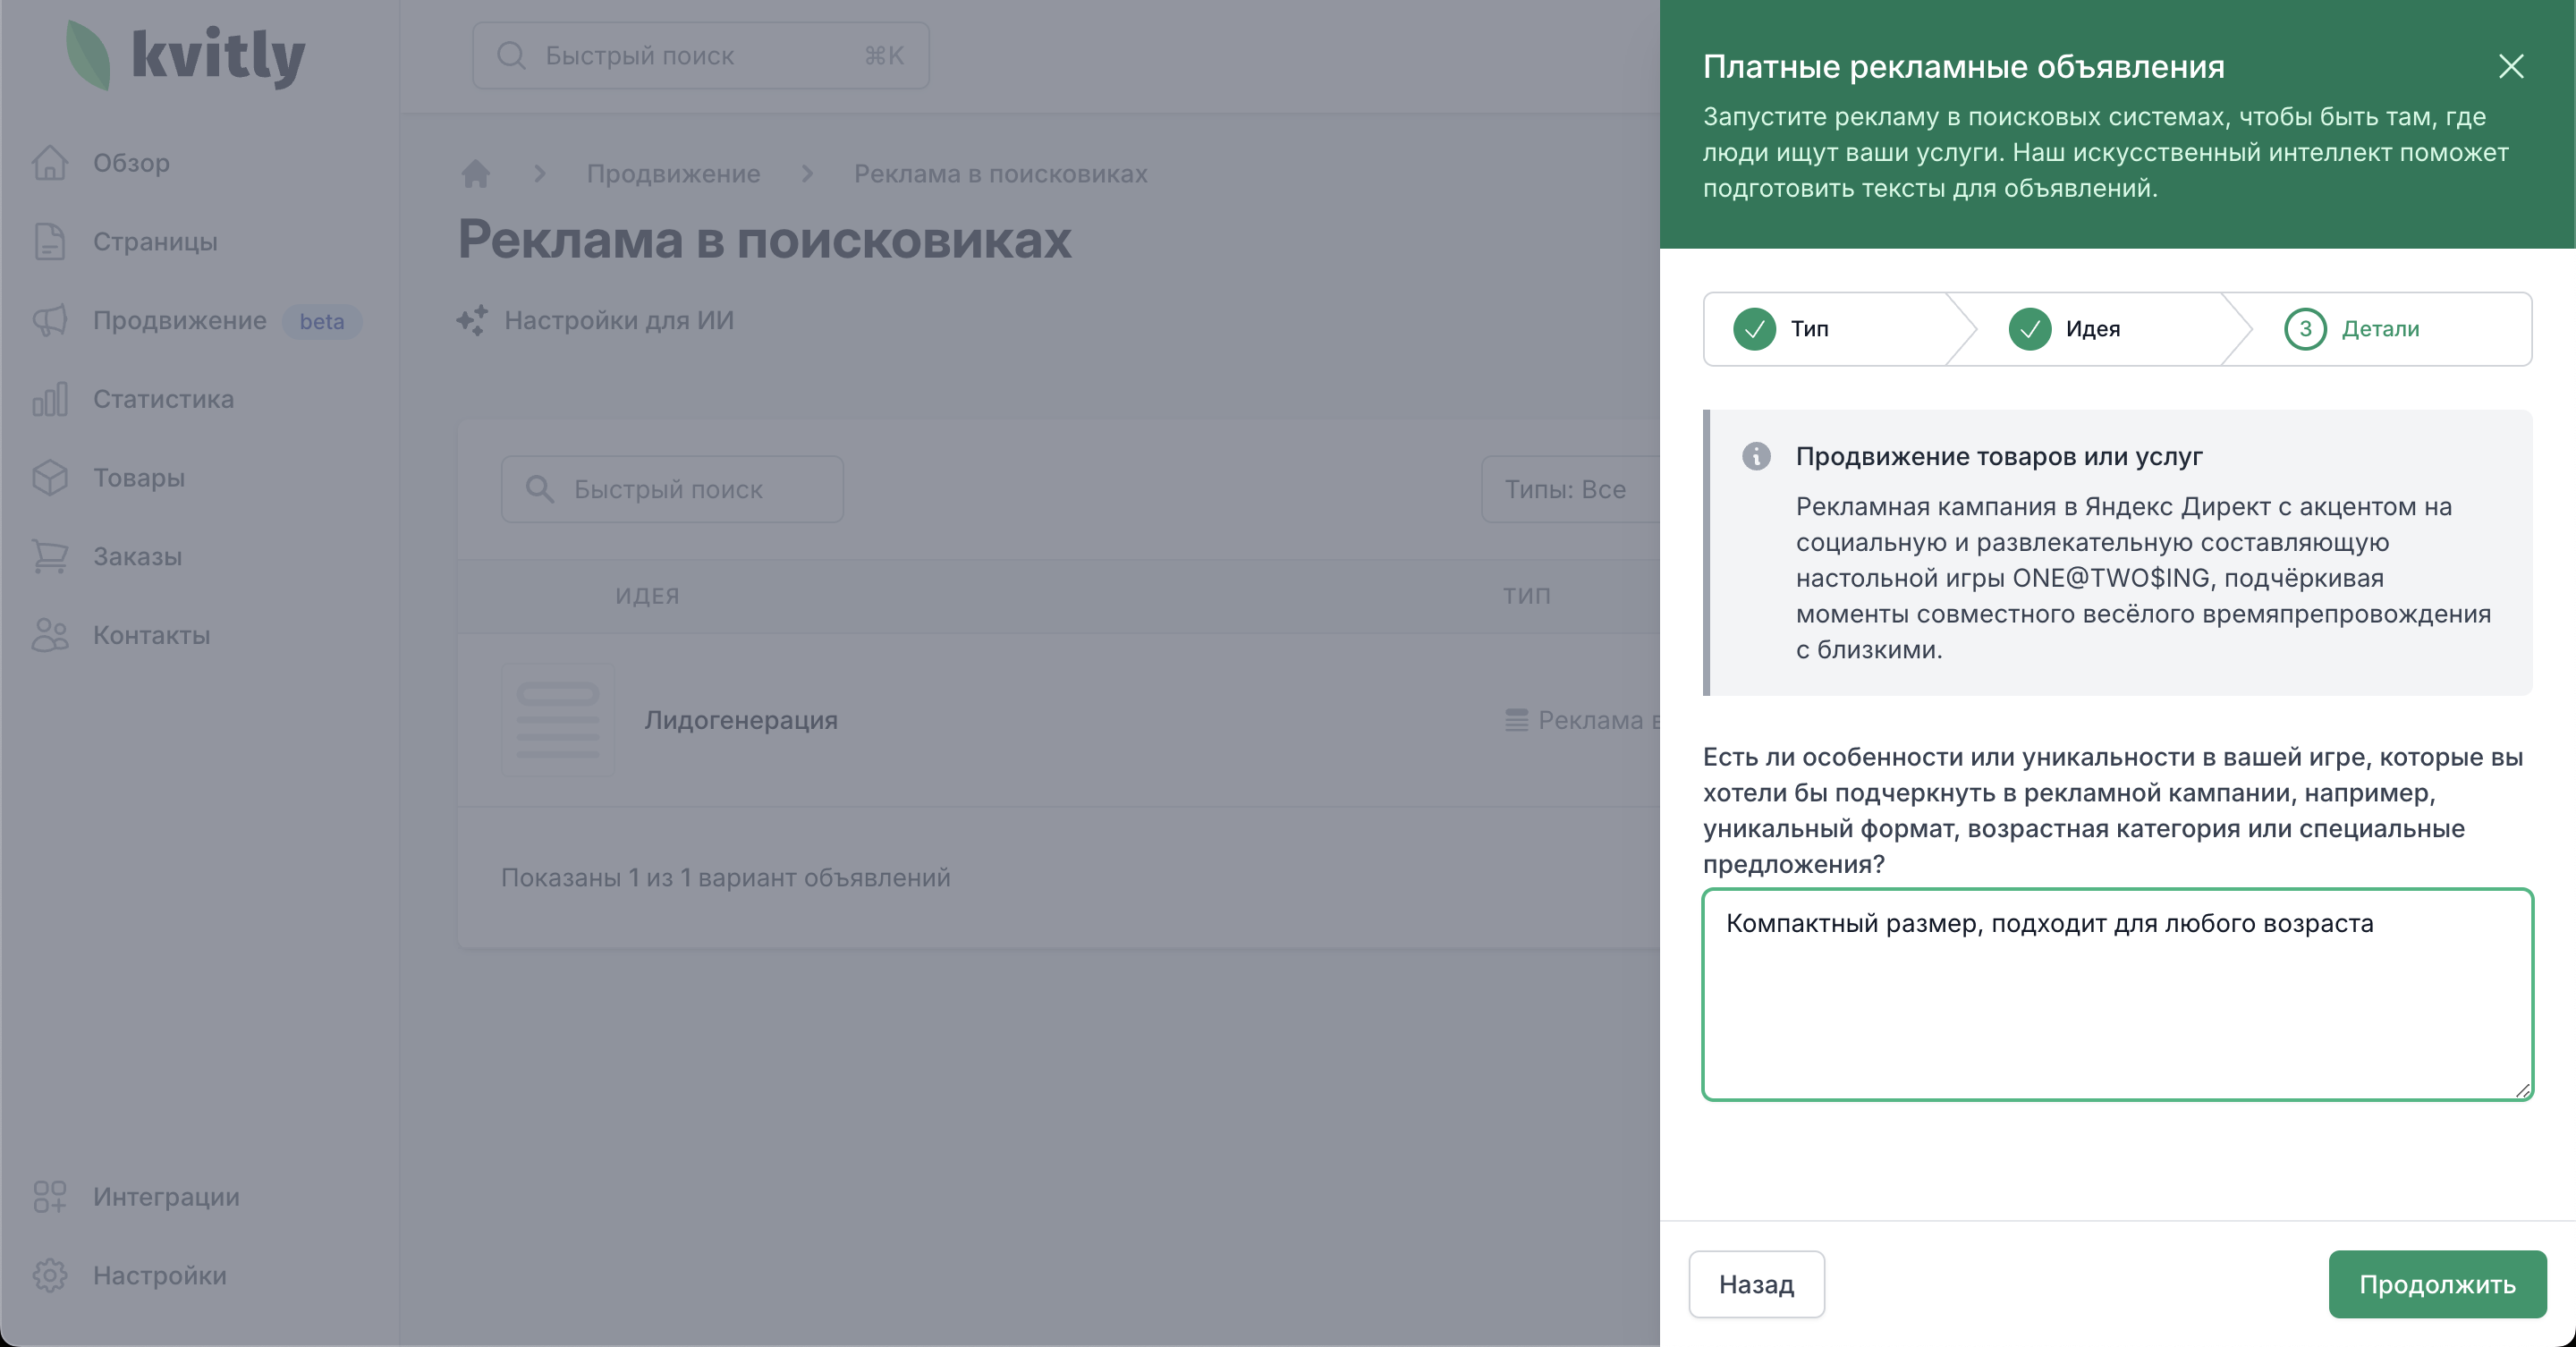Click the Страницы document icon
The height and width of the screenshot is (1347, 2576).
(x=50, y=241)
